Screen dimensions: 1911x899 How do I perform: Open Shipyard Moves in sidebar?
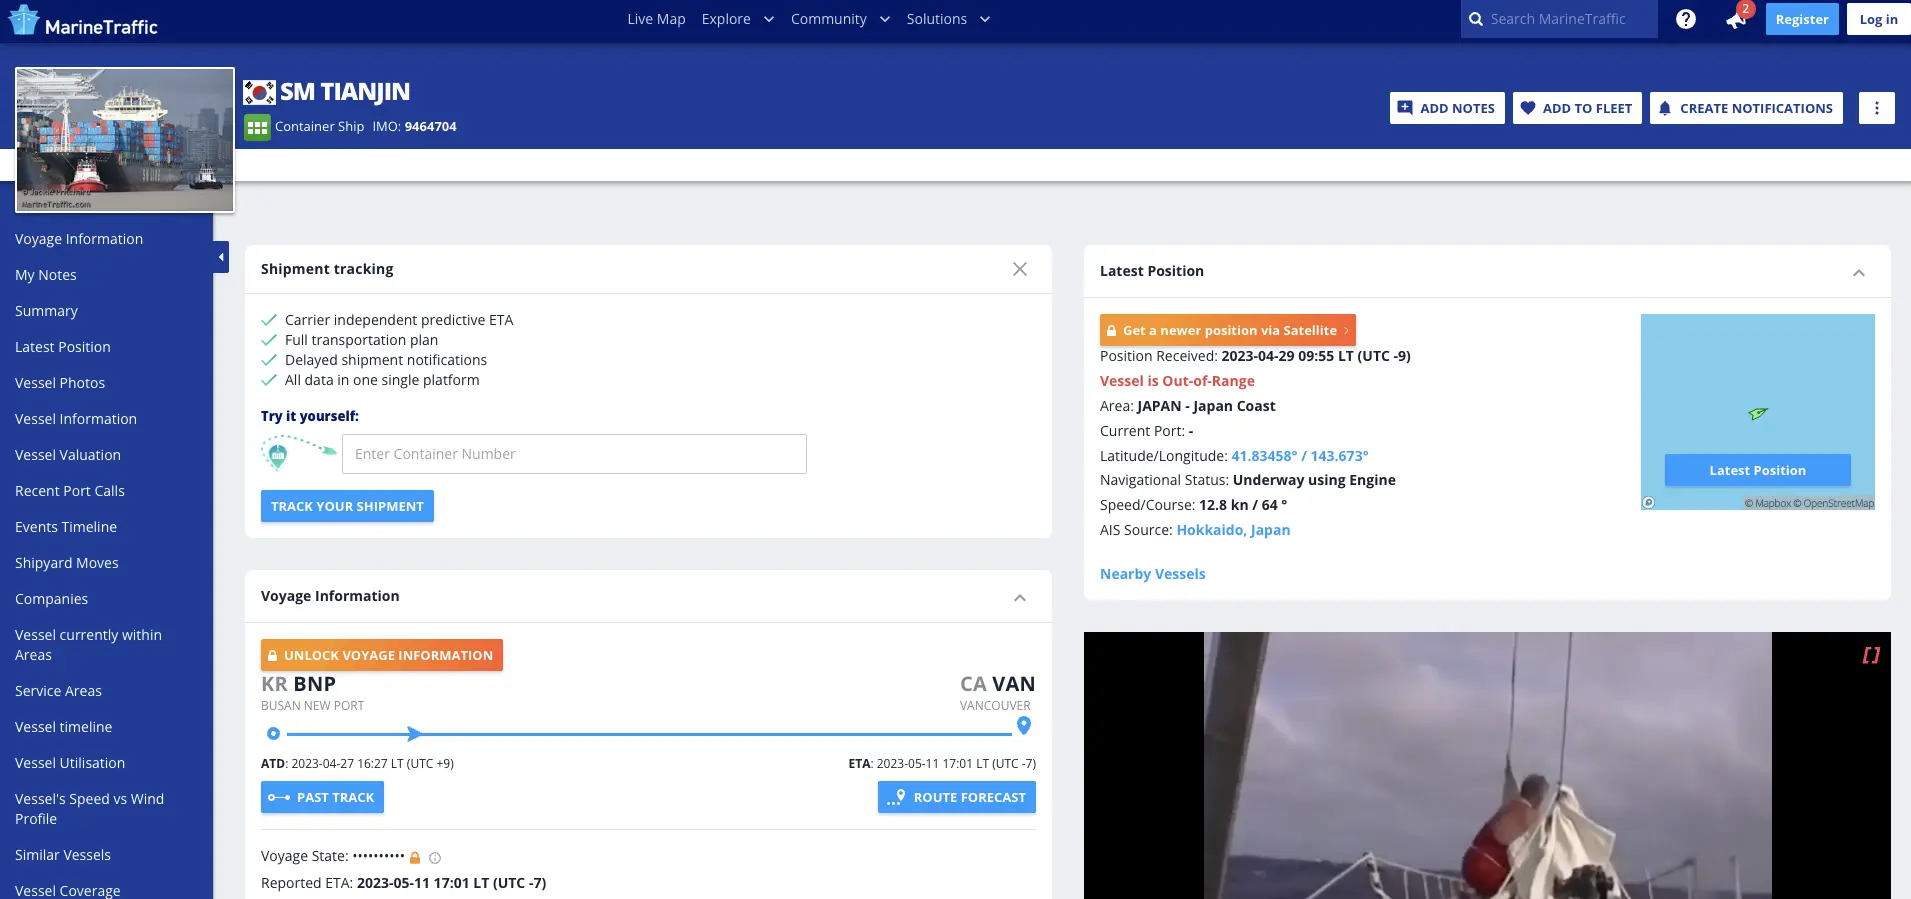(x=67, y=563)
